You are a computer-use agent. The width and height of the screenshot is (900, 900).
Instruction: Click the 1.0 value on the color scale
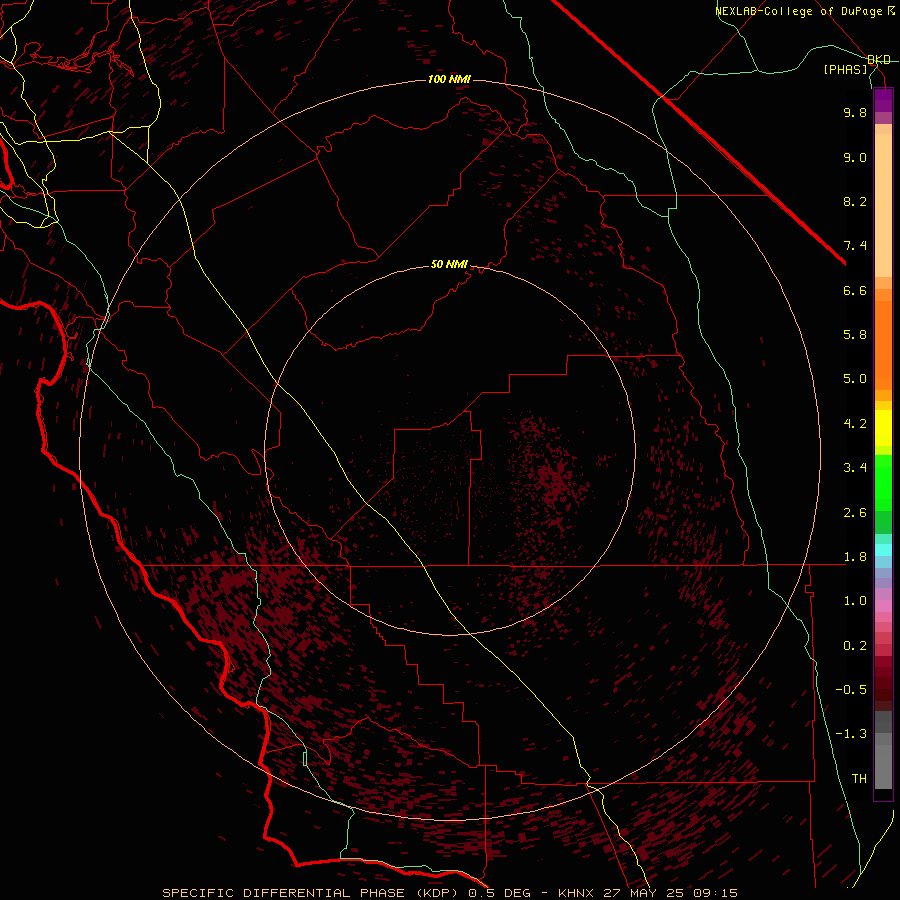(x=855, y=601)
